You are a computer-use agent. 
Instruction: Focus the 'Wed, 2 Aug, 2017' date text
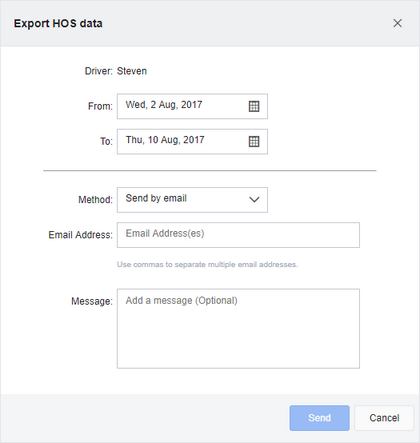(x=164, y=105)
